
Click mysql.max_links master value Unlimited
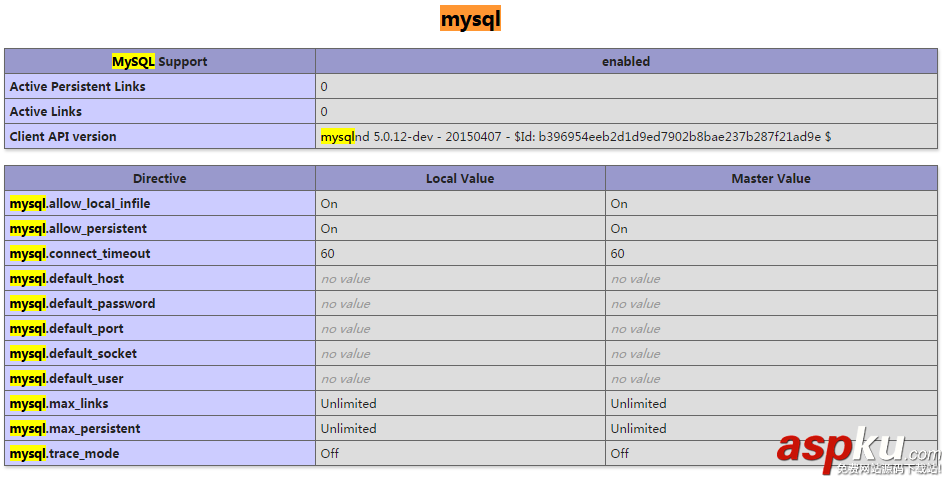point(638,404)
